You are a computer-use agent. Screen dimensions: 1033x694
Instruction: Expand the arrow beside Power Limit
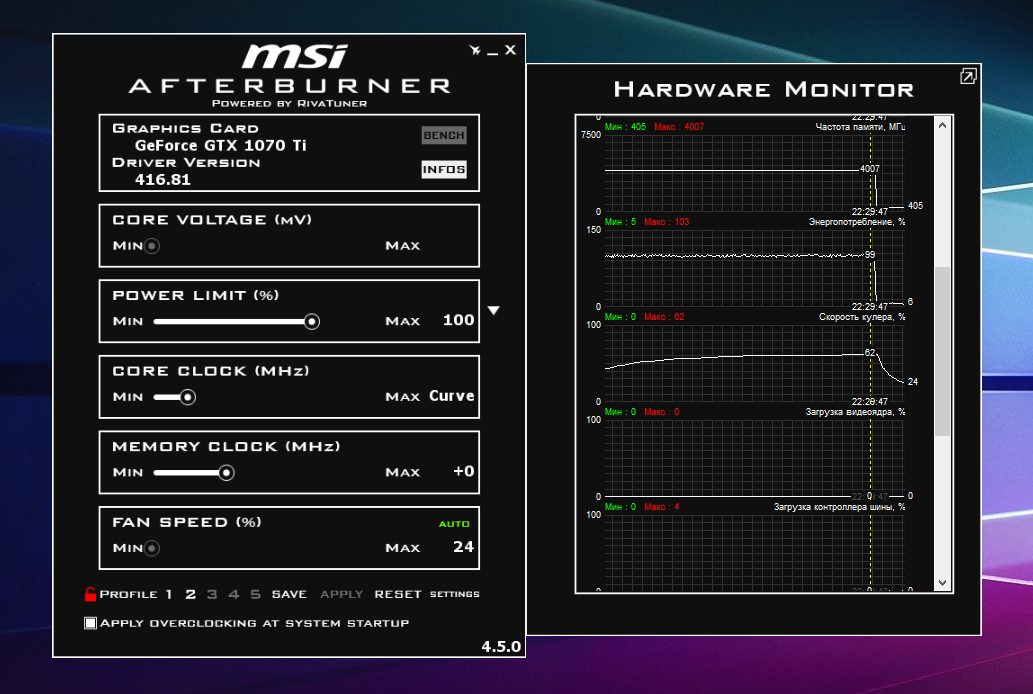pyautogui.click(x=493, y=310)
